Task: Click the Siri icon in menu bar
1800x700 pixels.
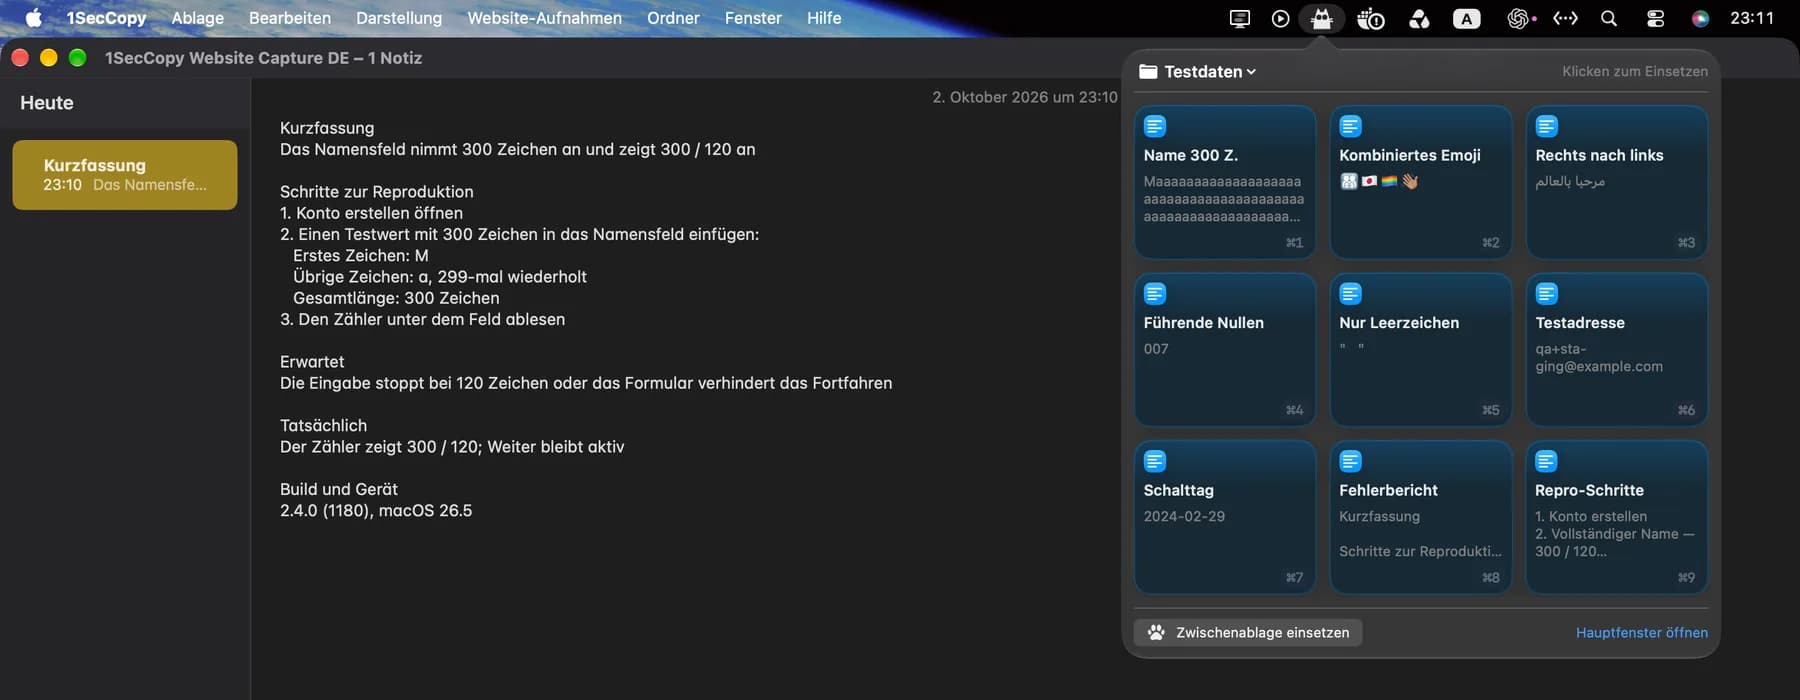Action: click(x=1700, y=18)
